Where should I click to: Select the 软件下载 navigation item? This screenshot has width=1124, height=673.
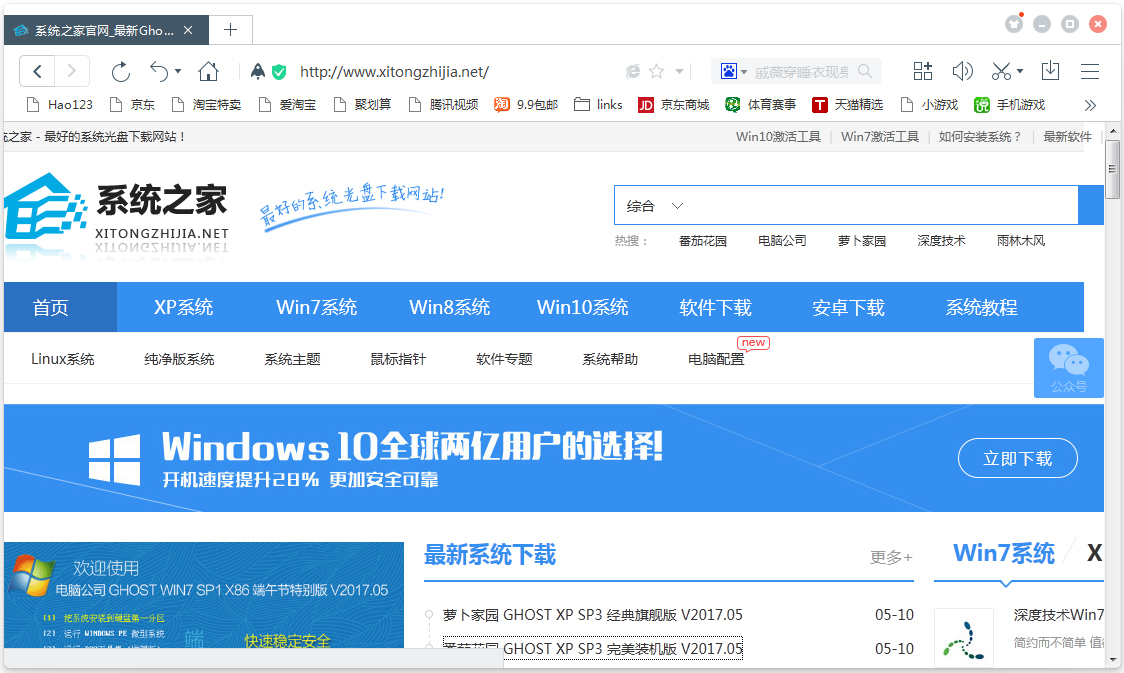click(x=715, y=307)
